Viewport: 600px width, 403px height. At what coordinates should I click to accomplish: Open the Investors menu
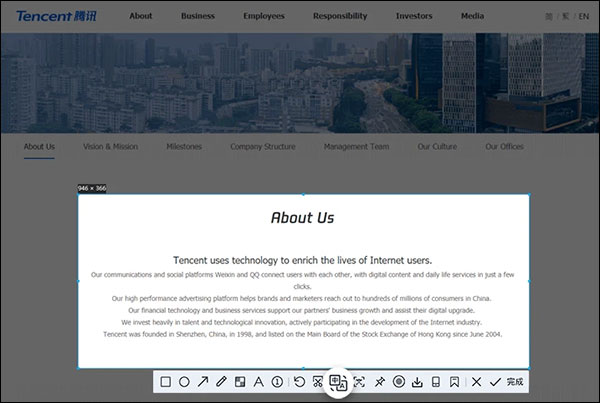click(x=414, y=16)
